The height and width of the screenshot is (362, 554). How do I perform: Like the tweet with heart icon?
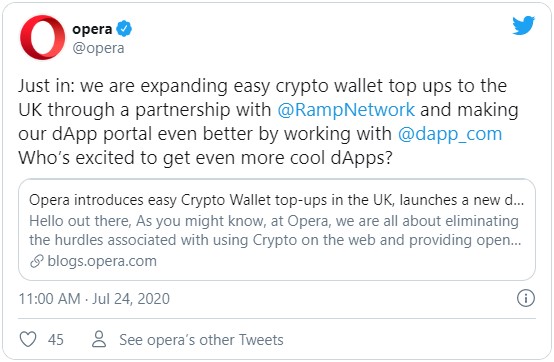click(x=28, y=339)
